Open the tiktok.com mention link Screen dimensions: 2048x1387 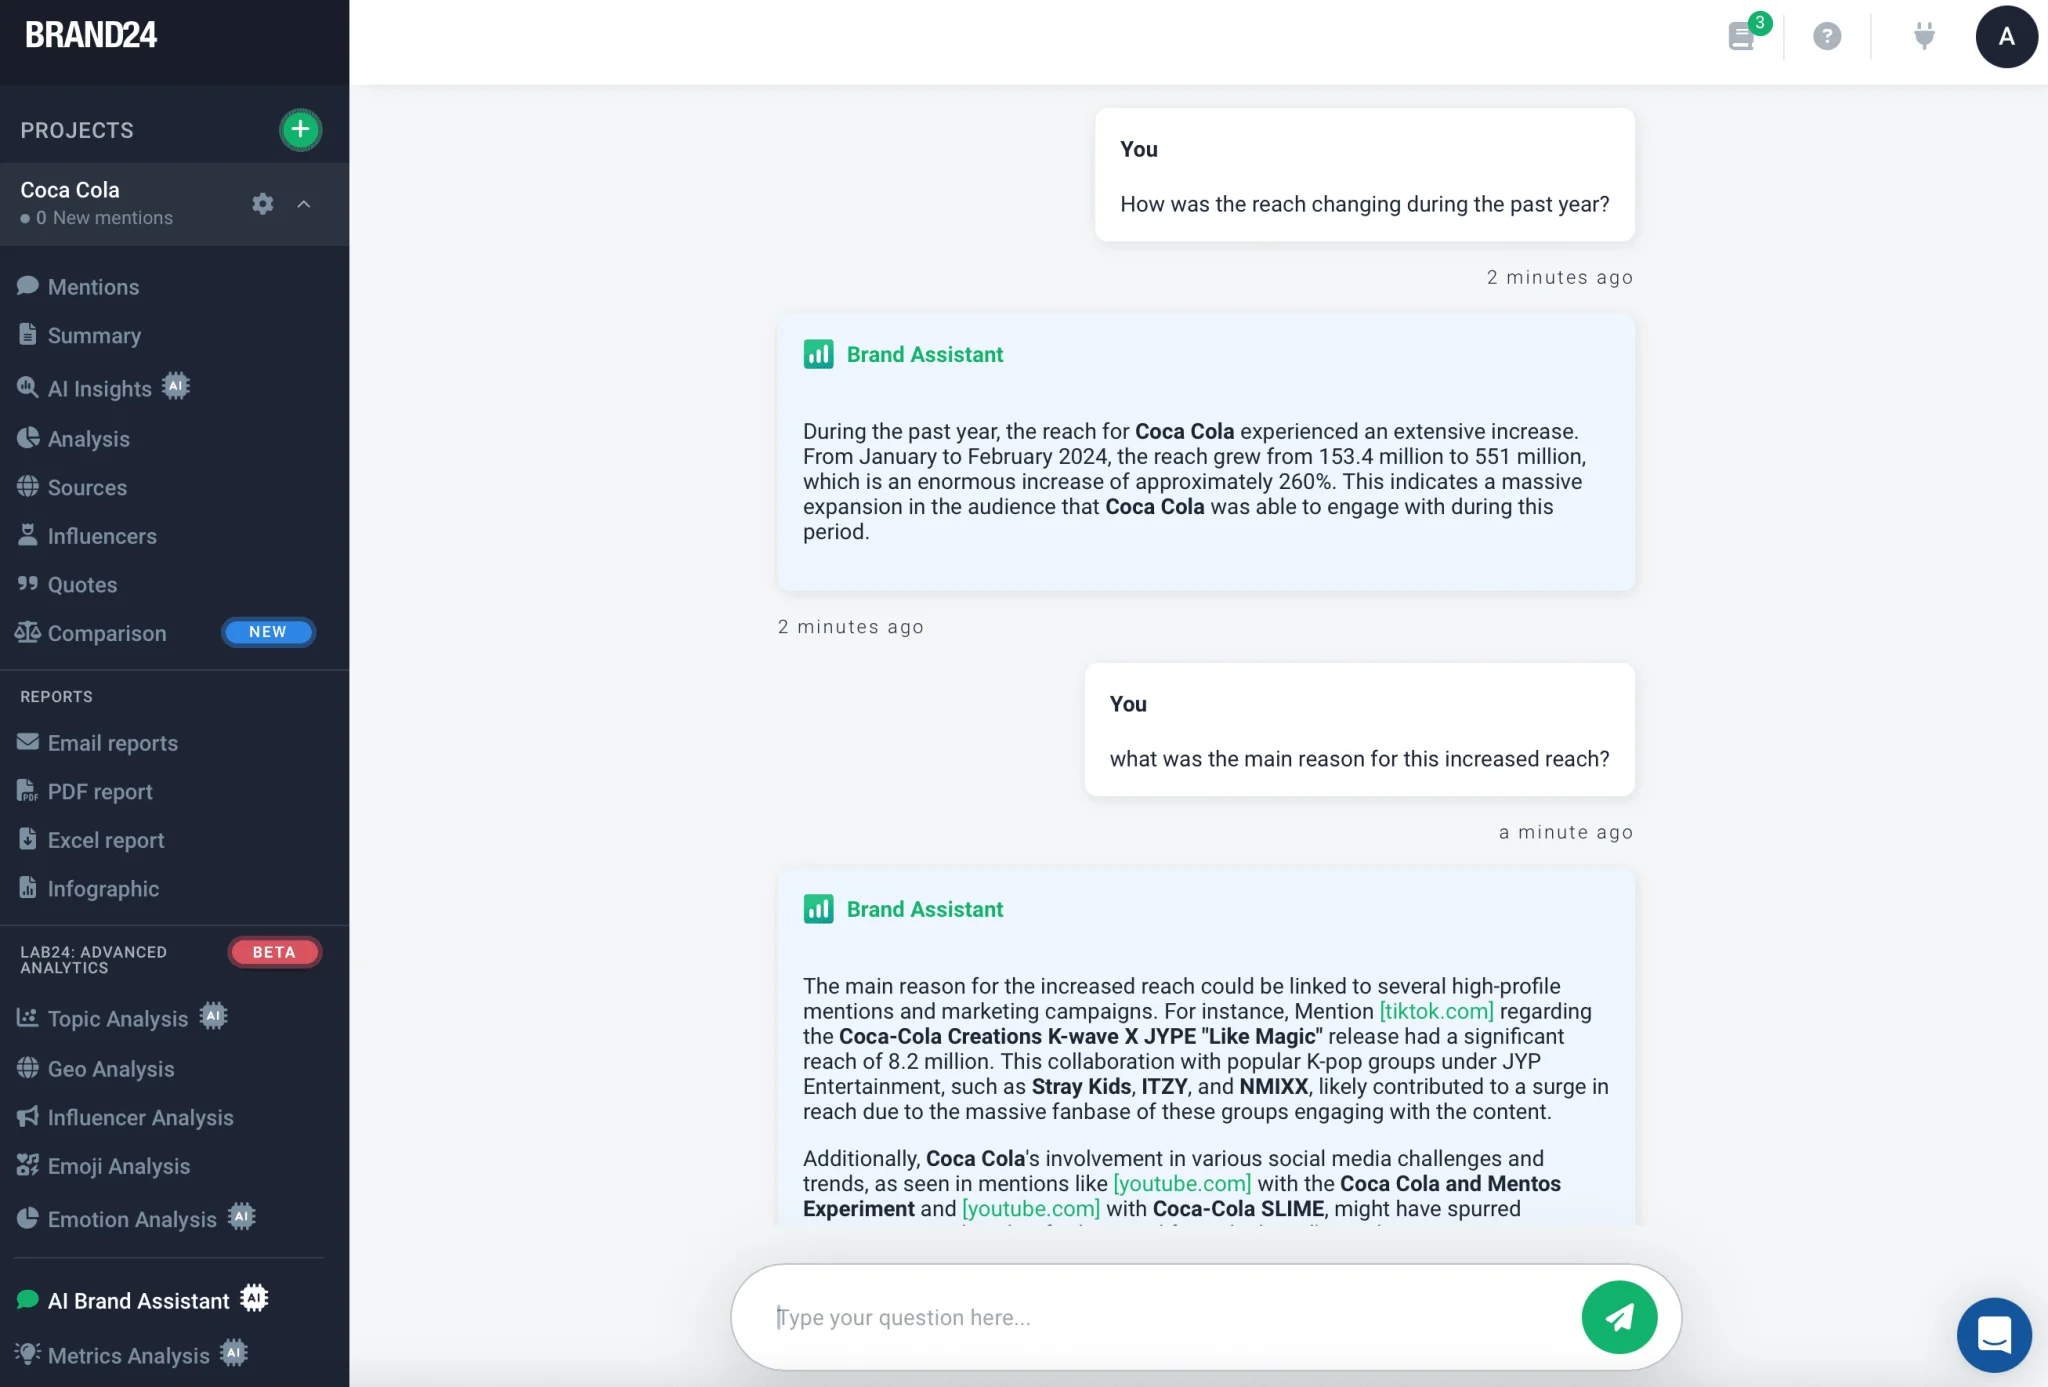1436,1011
